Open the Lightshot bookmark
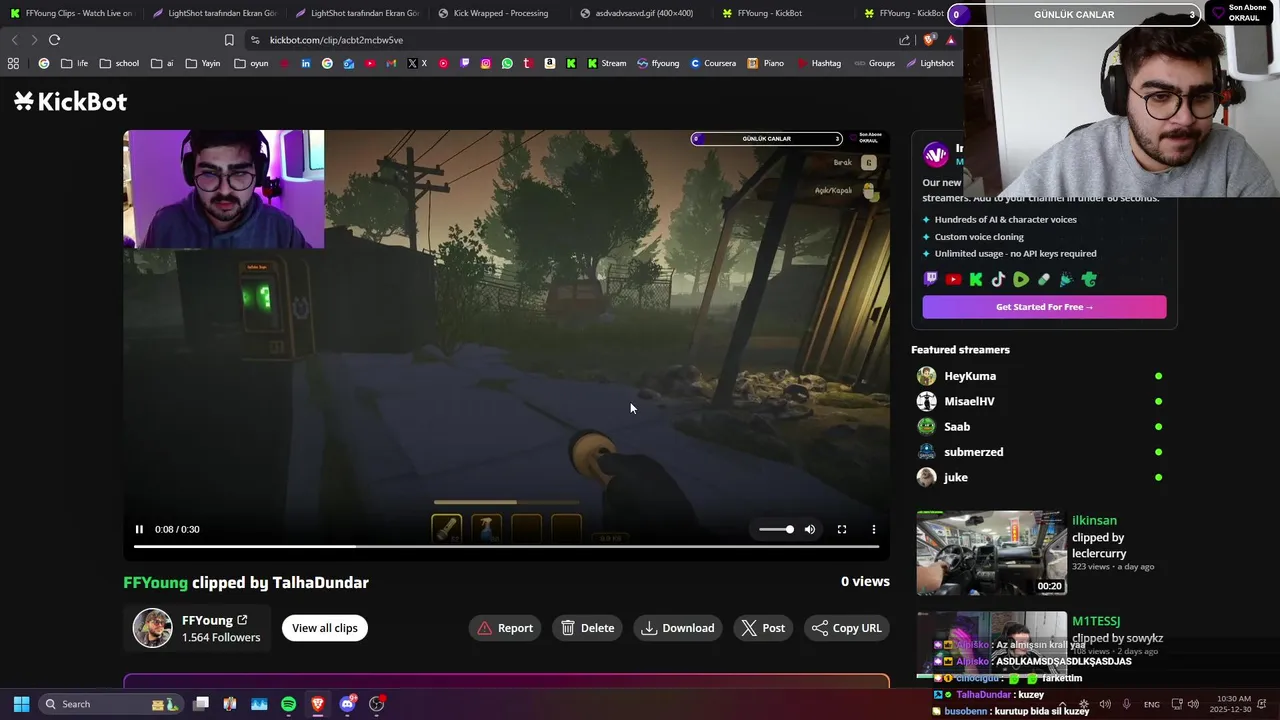The width and height of the screenshot is (1280, 720). point(930,63)
